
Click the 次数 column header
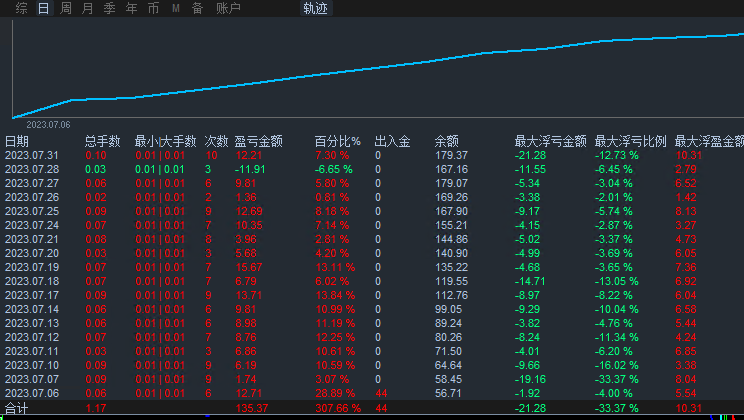click(216, 141)
